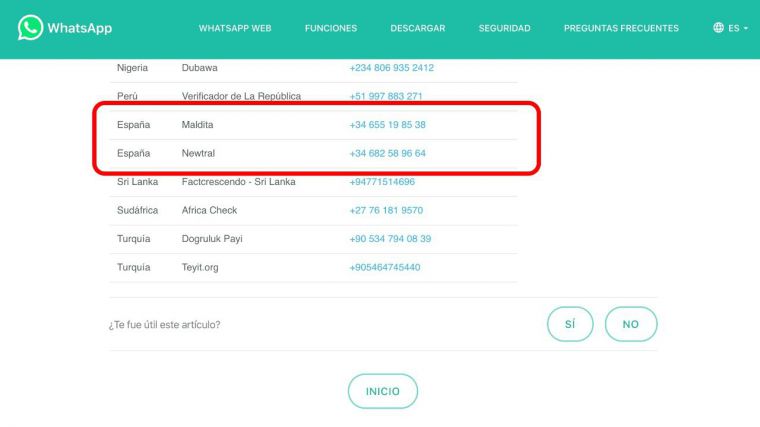Click the WhatsApp wordmark text
The height and width of the screenshot is (427, 760).
pos(79,28)
